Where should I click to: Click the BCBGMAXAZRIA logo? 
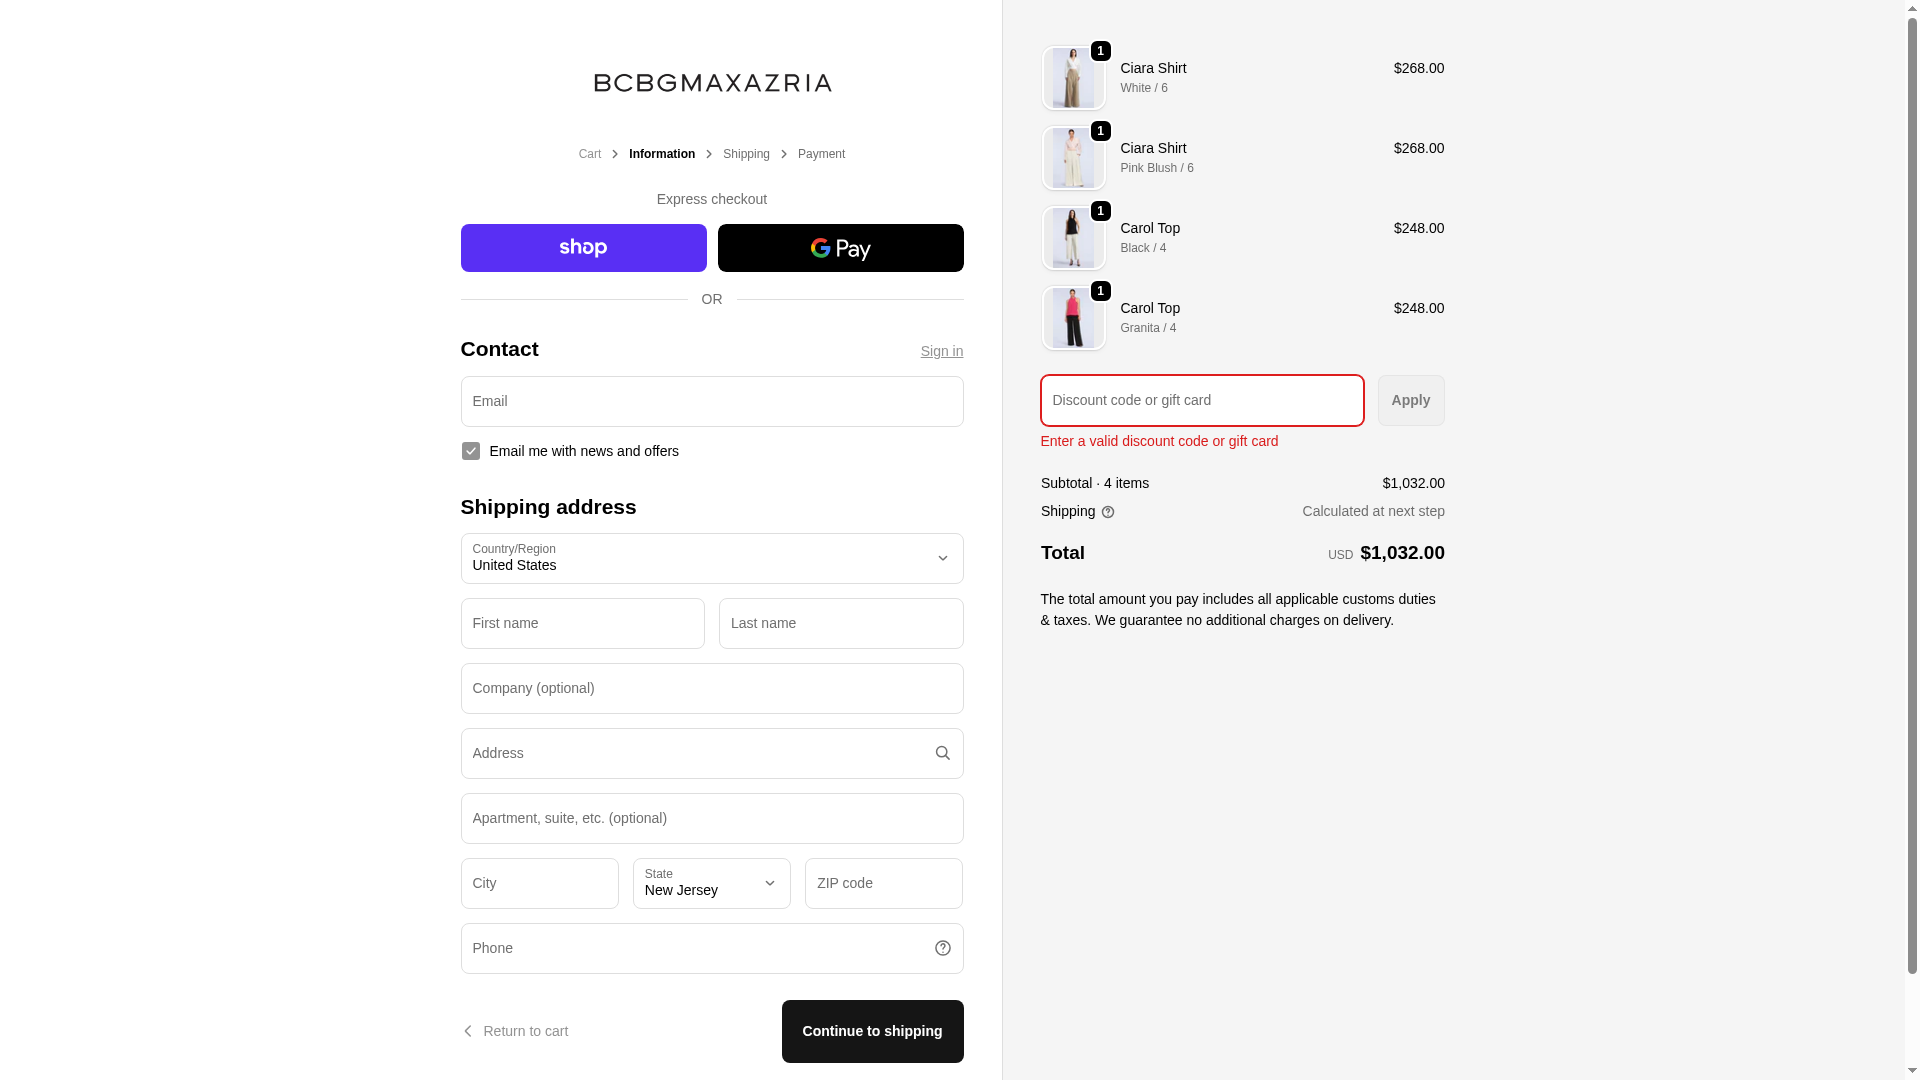click(x=712, y=83)
